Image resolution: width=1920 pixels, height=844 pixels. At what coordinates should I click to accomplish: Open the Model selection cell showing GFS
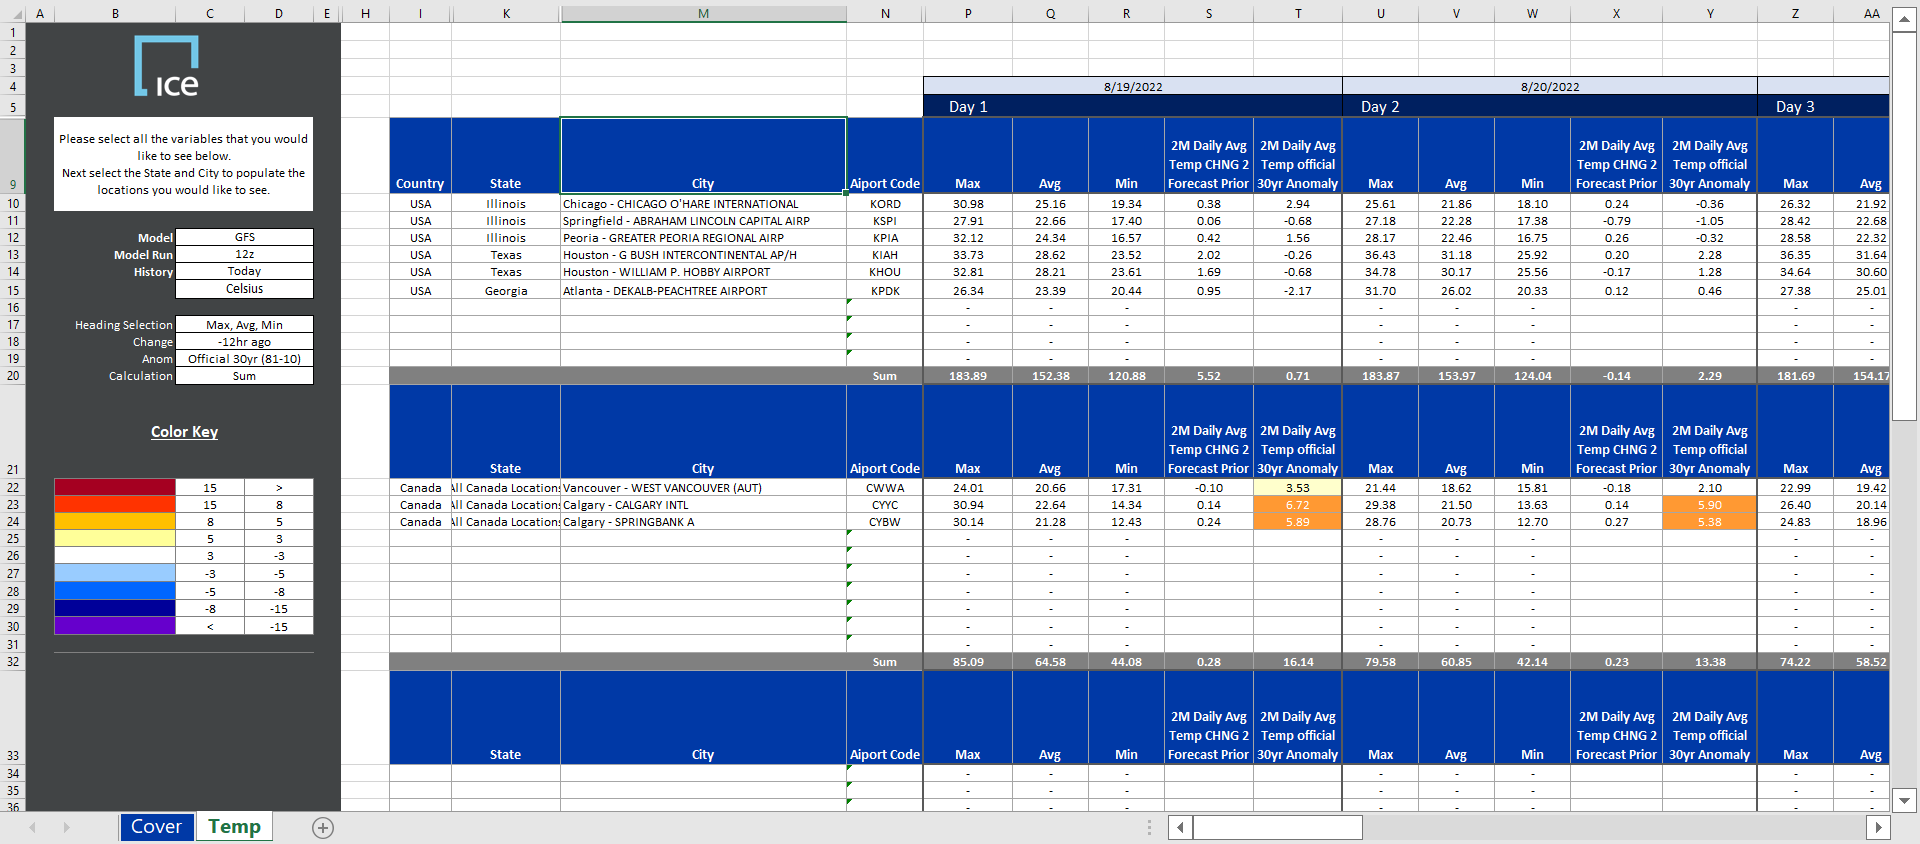click(244, 238)
